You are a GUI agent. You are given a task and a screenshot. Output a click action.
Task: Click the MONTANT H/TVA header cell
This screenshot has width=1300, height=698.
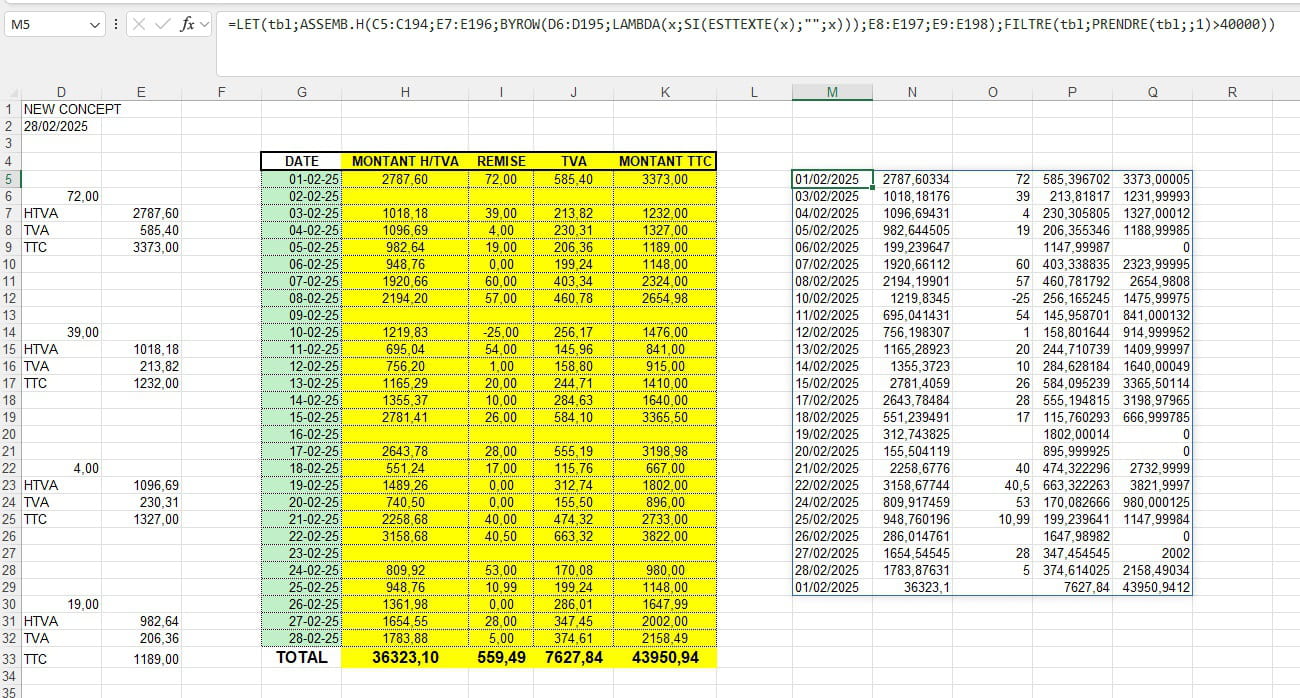(405, 161)
